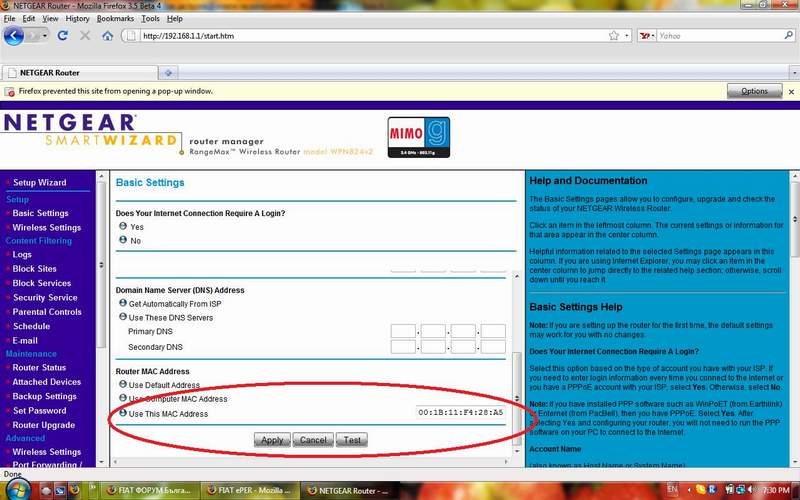Open a new tab with the tab bar button
The width and height of the screenshot is (800, 500).
170,72
